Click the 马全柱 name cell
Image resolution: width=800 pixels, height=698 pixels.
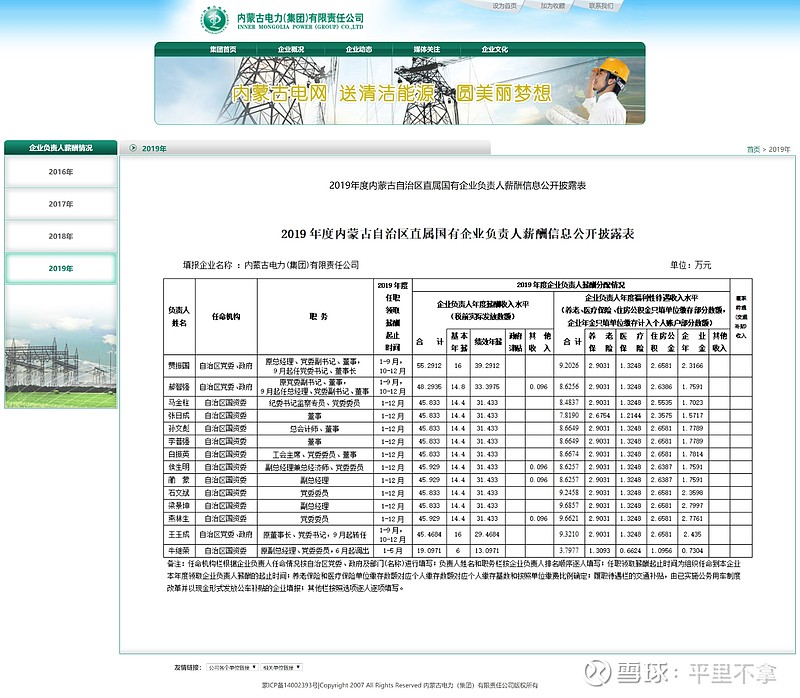(x=179, y=403)
